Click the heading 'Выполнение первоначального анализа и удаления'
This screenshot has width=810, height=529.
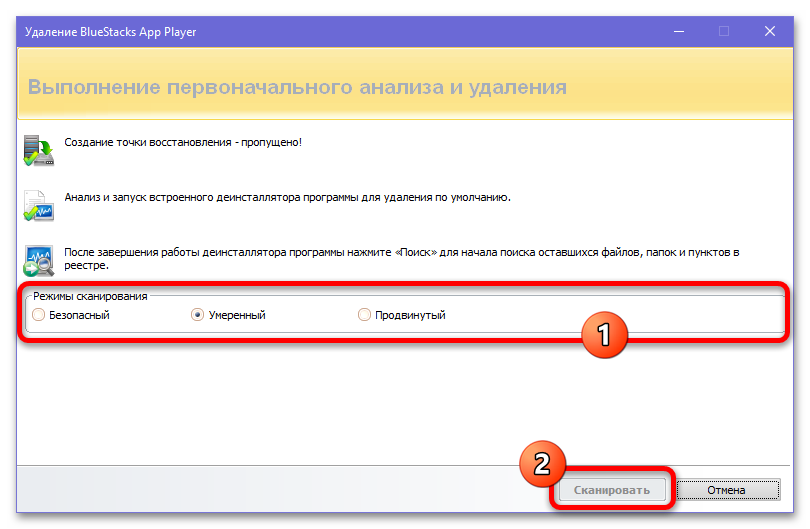[x=297, y=87]
